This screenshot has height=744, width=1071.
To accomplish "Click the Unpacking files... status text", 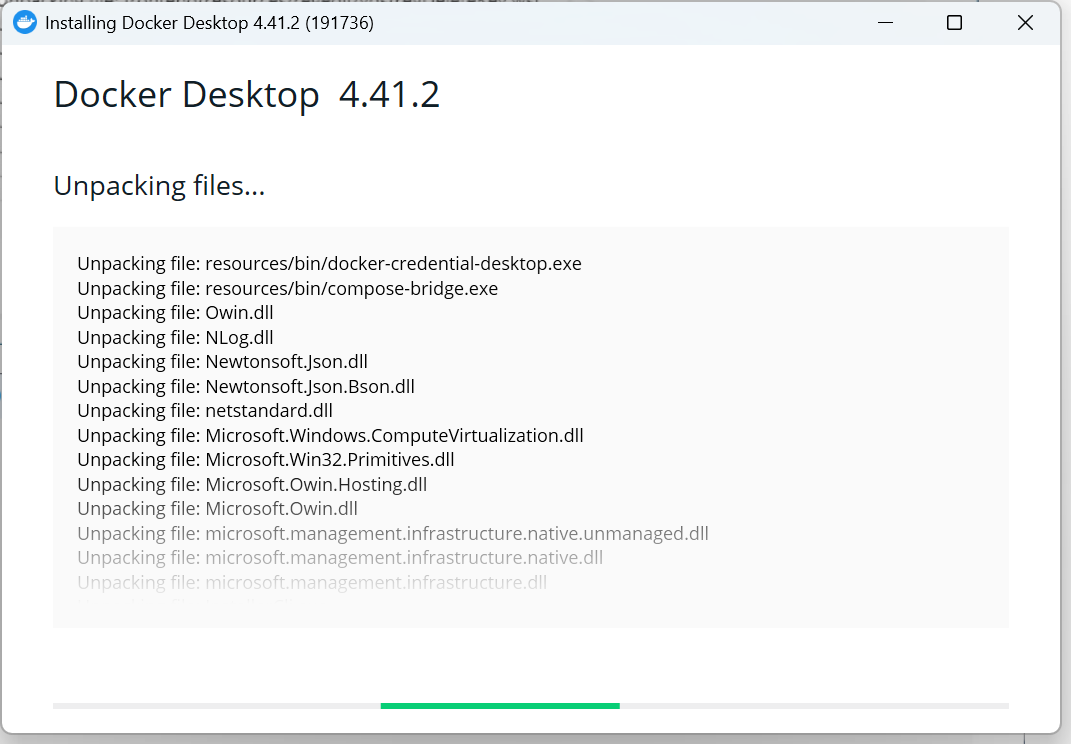I will (159, 186).
